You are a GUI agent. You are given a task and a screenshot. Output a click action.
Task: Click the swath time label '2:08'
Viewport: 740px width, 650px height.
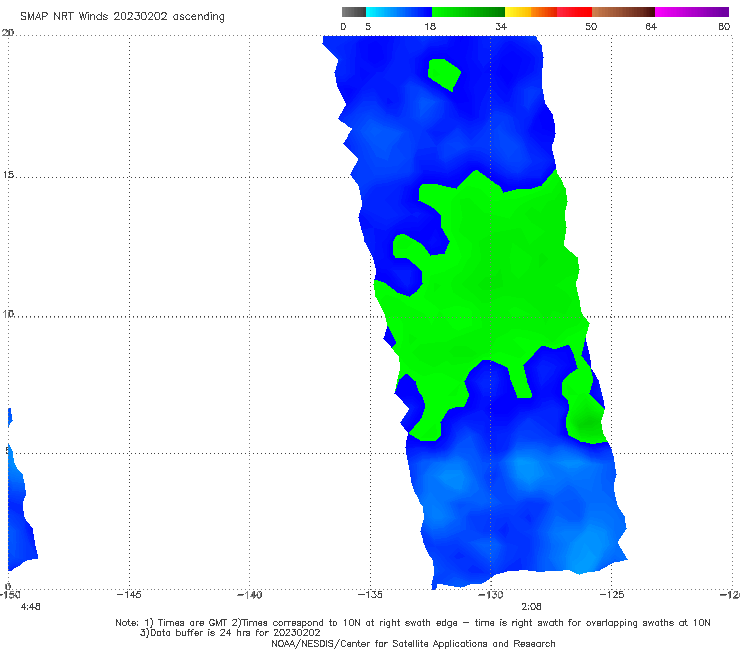pyautogui.click(x=531, y=607)
